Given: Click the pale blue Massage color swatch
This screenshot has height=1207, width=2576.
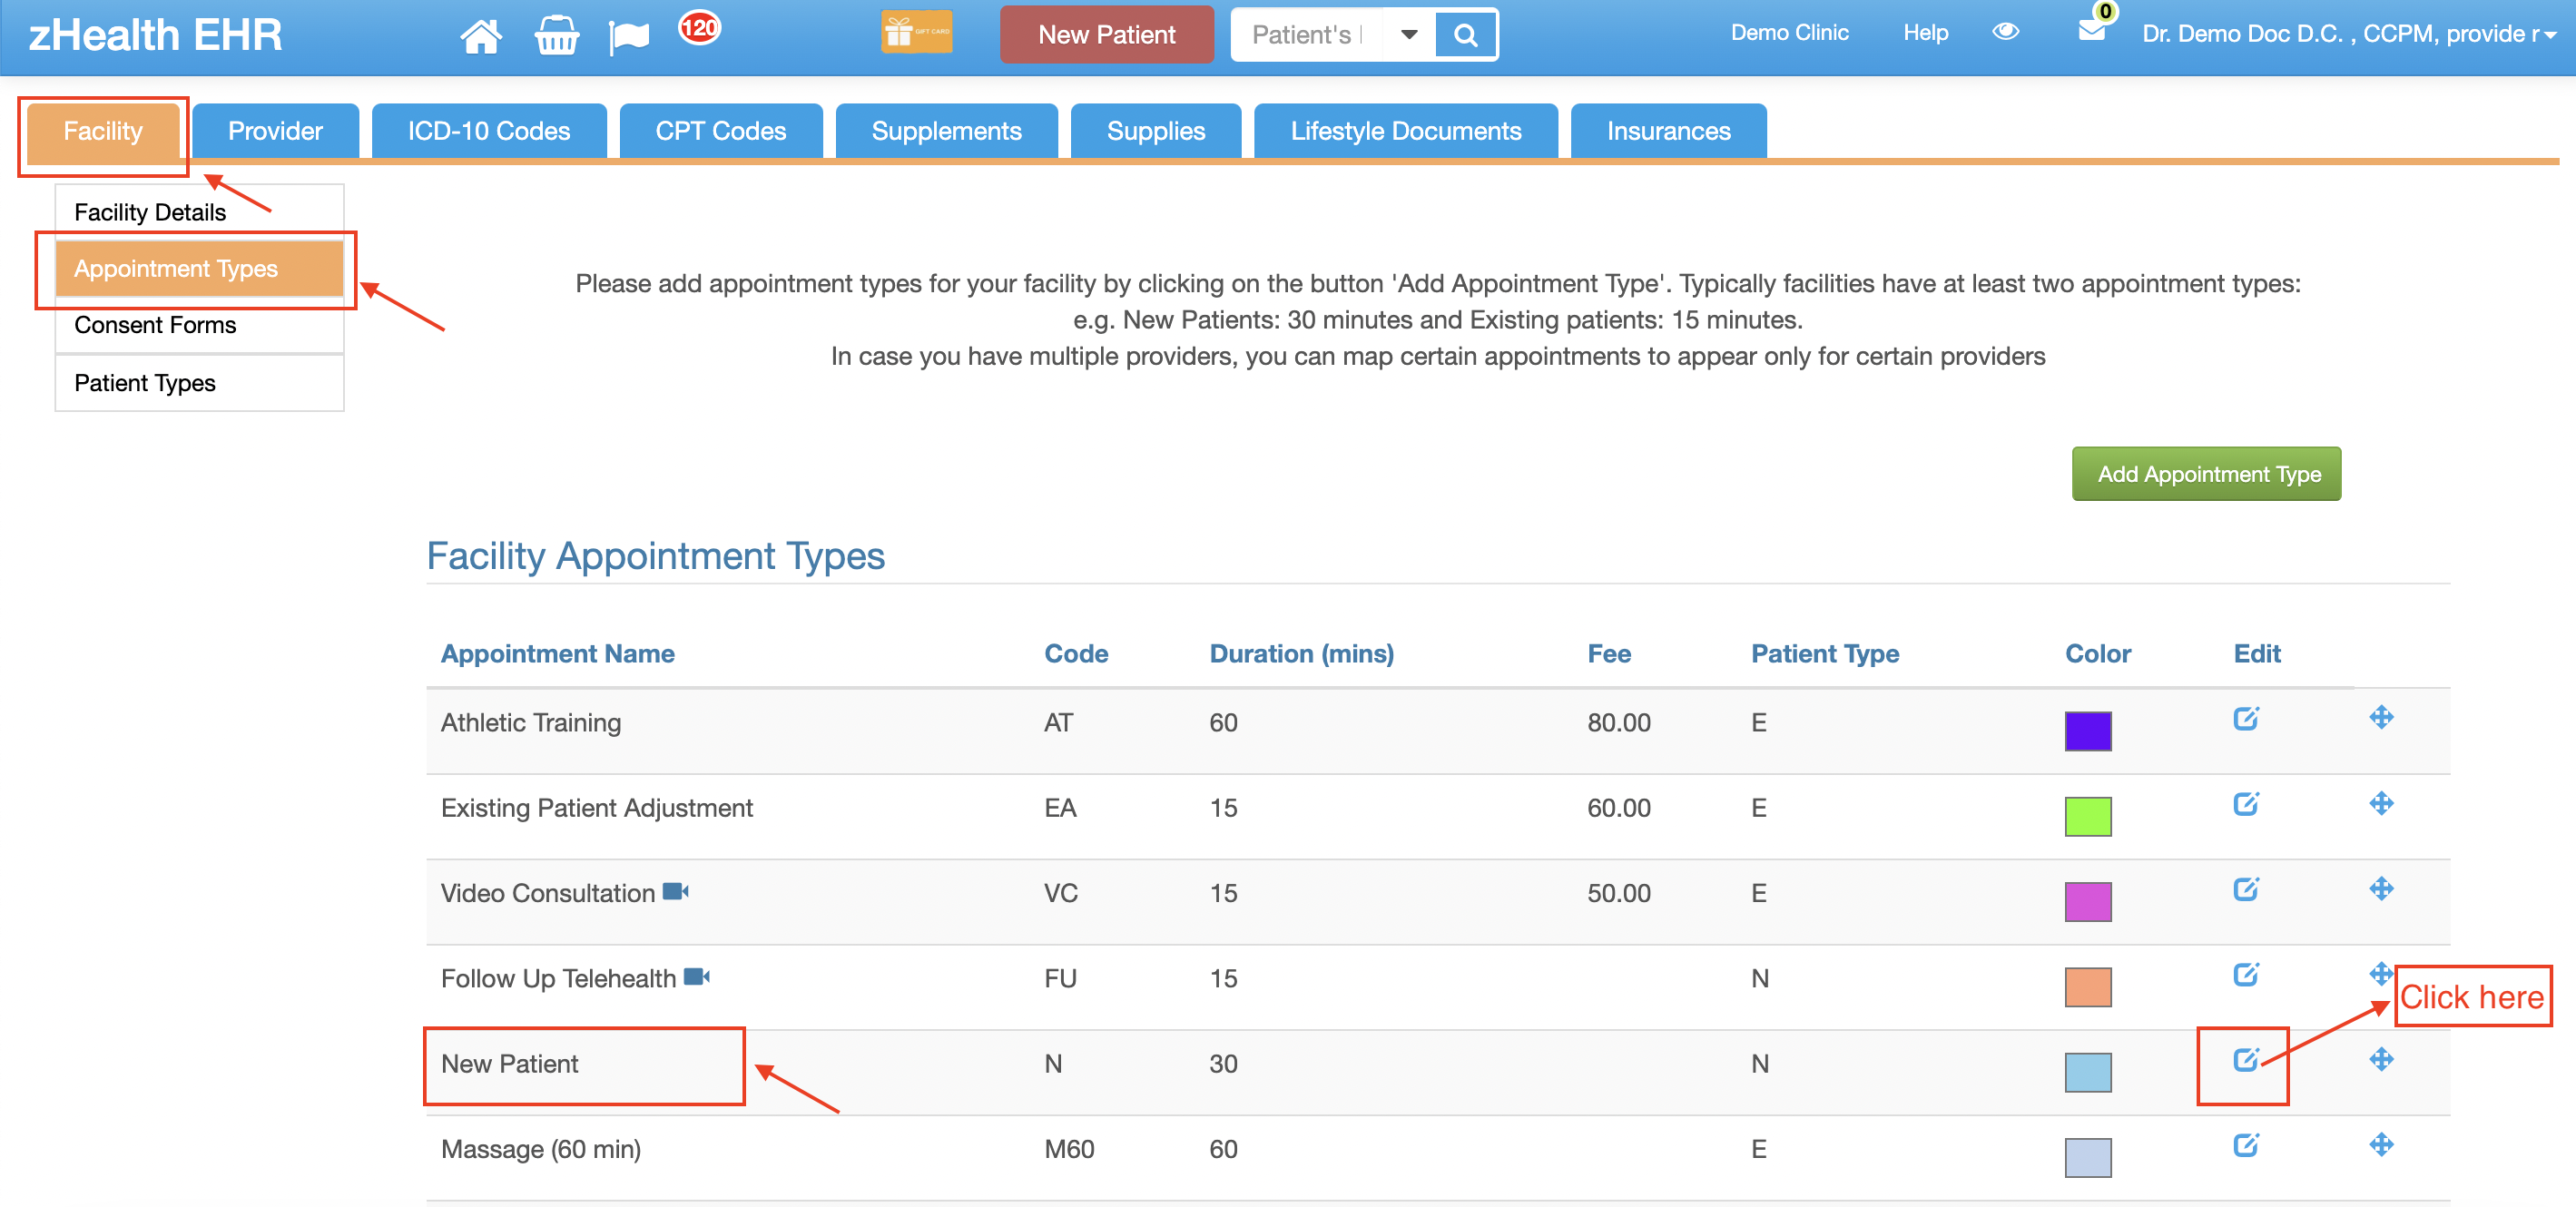Looking at the screenshot, I should 2088,1157.
